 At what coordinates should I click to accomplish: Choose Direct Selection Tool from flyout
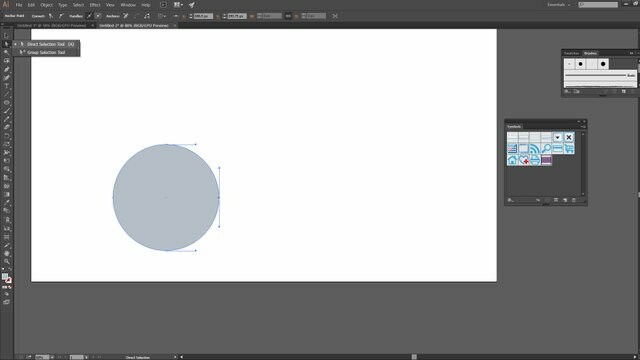tap(46, 44)
